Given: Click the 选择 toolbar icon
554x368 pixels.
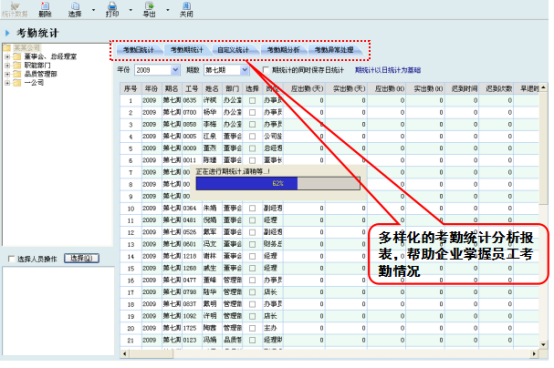Looking at the screenshot, I should 75,10.
